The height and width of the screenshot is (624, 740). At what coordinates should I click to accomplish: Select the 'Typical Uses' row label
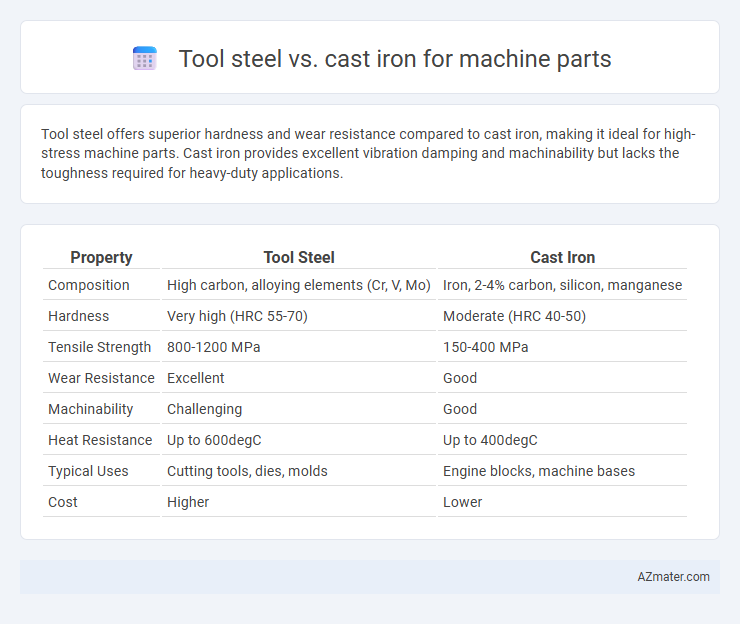[x=88, y=471]
